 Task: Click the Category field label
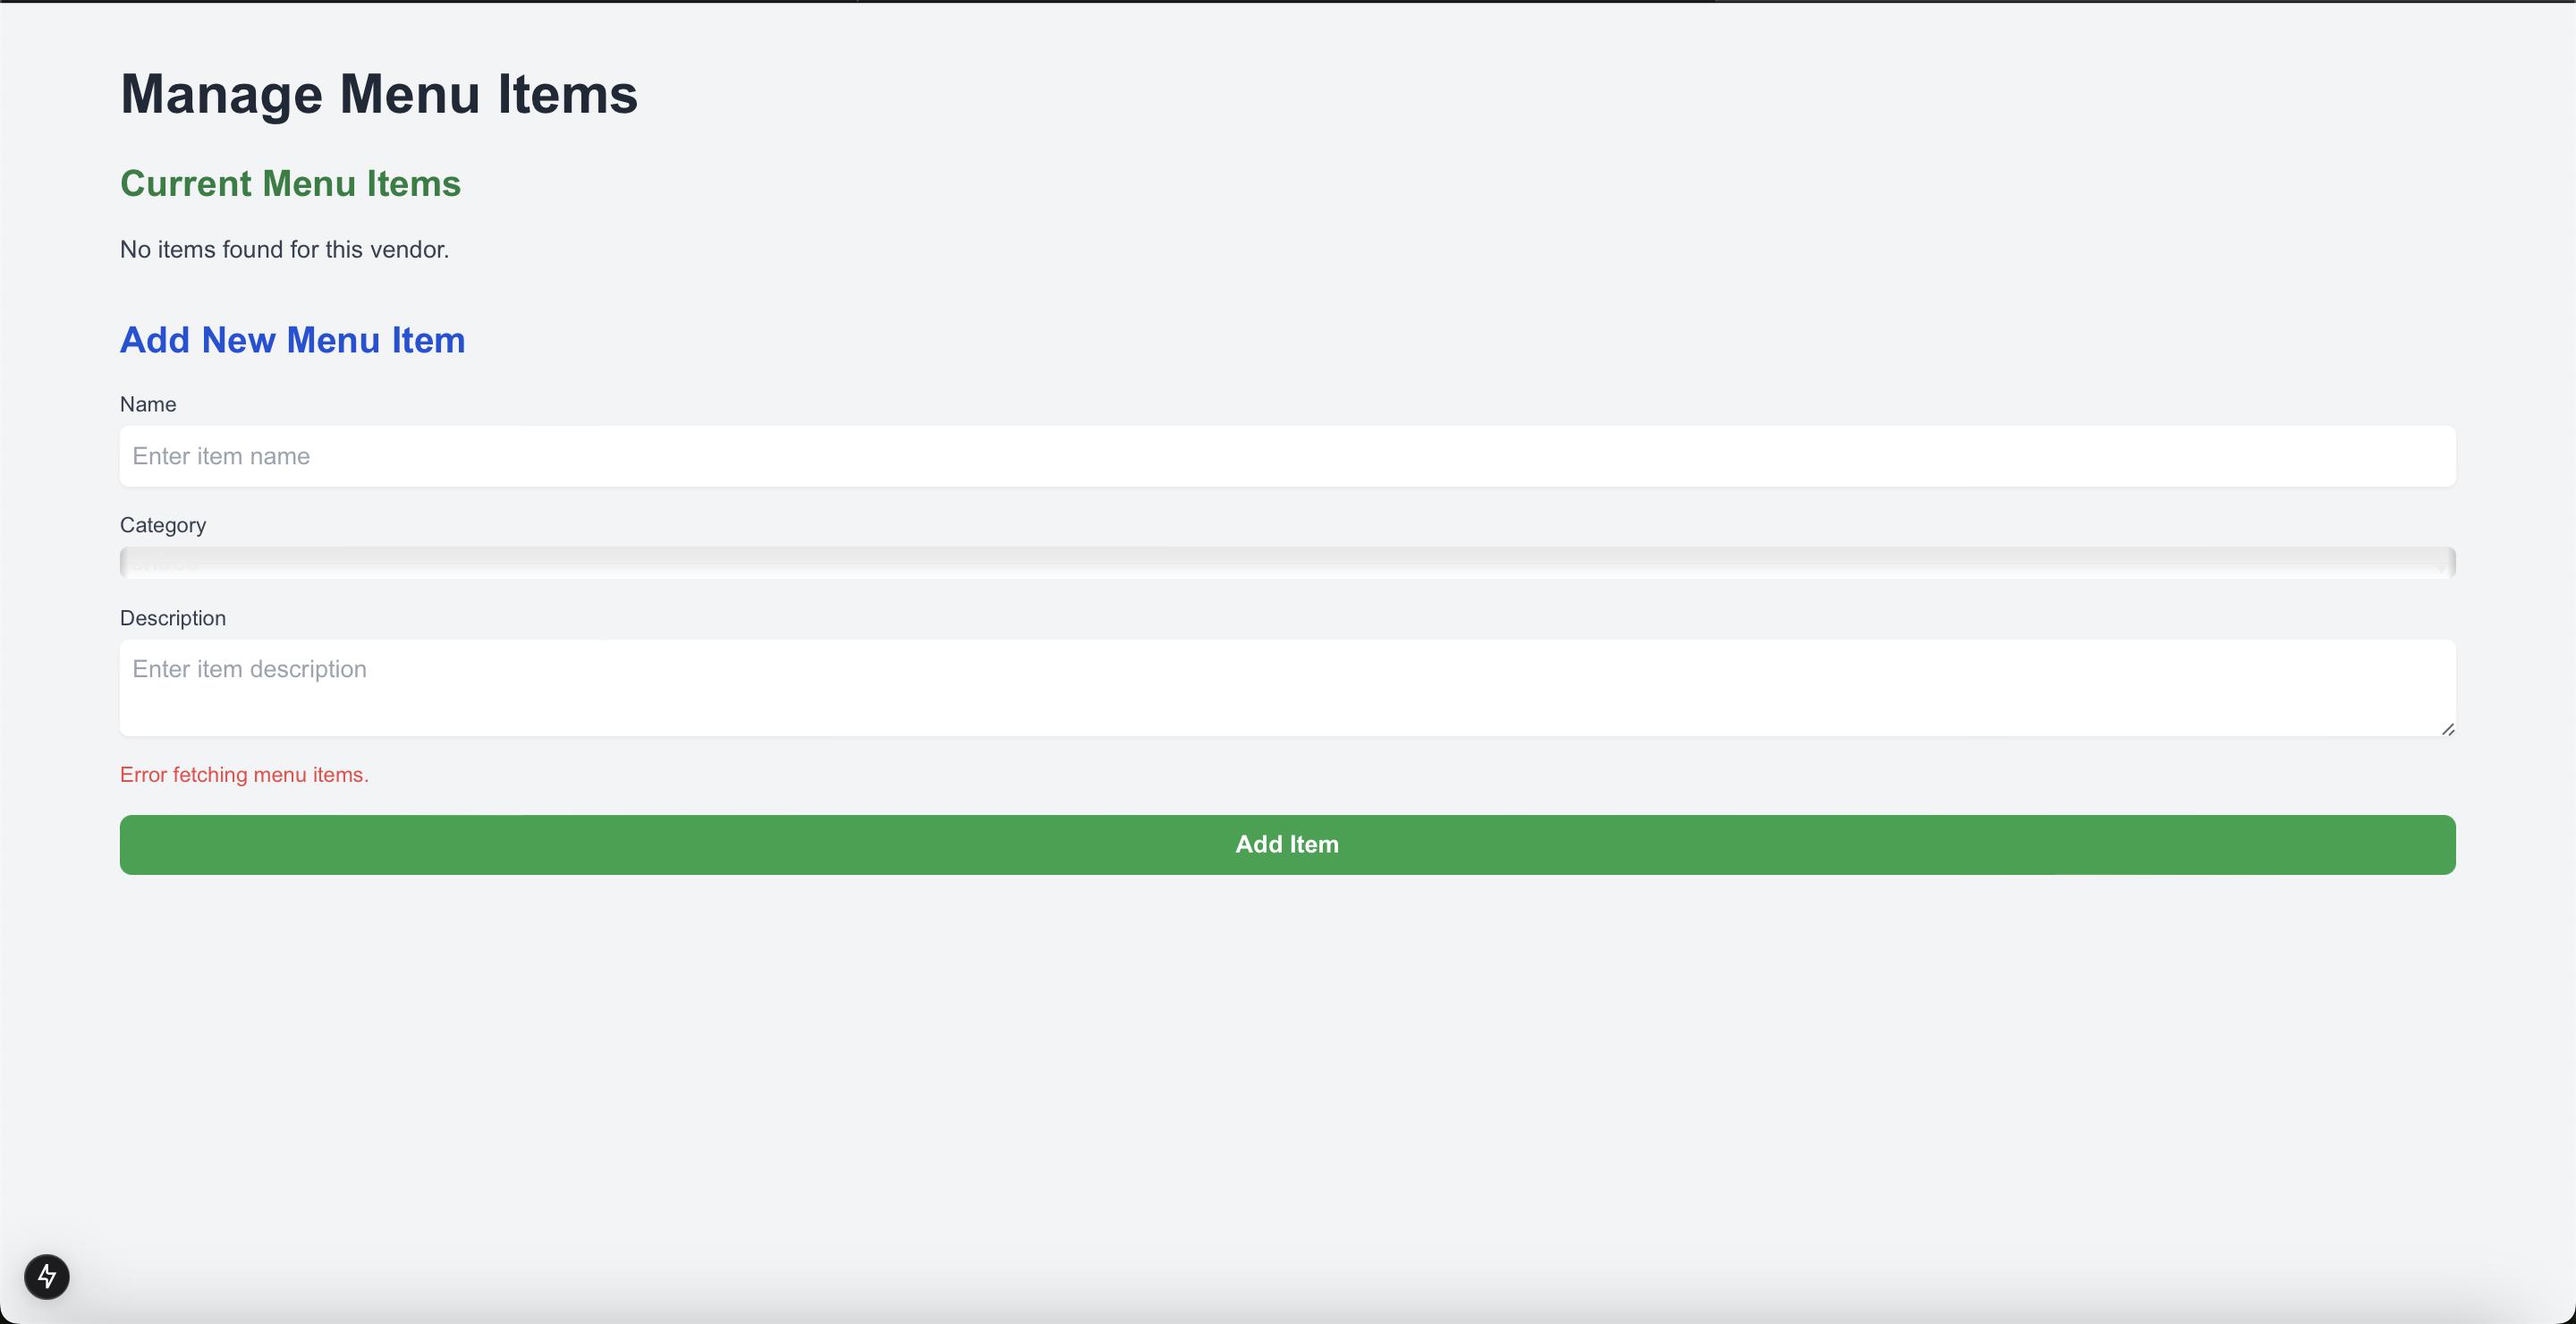(x=163, y=525)
